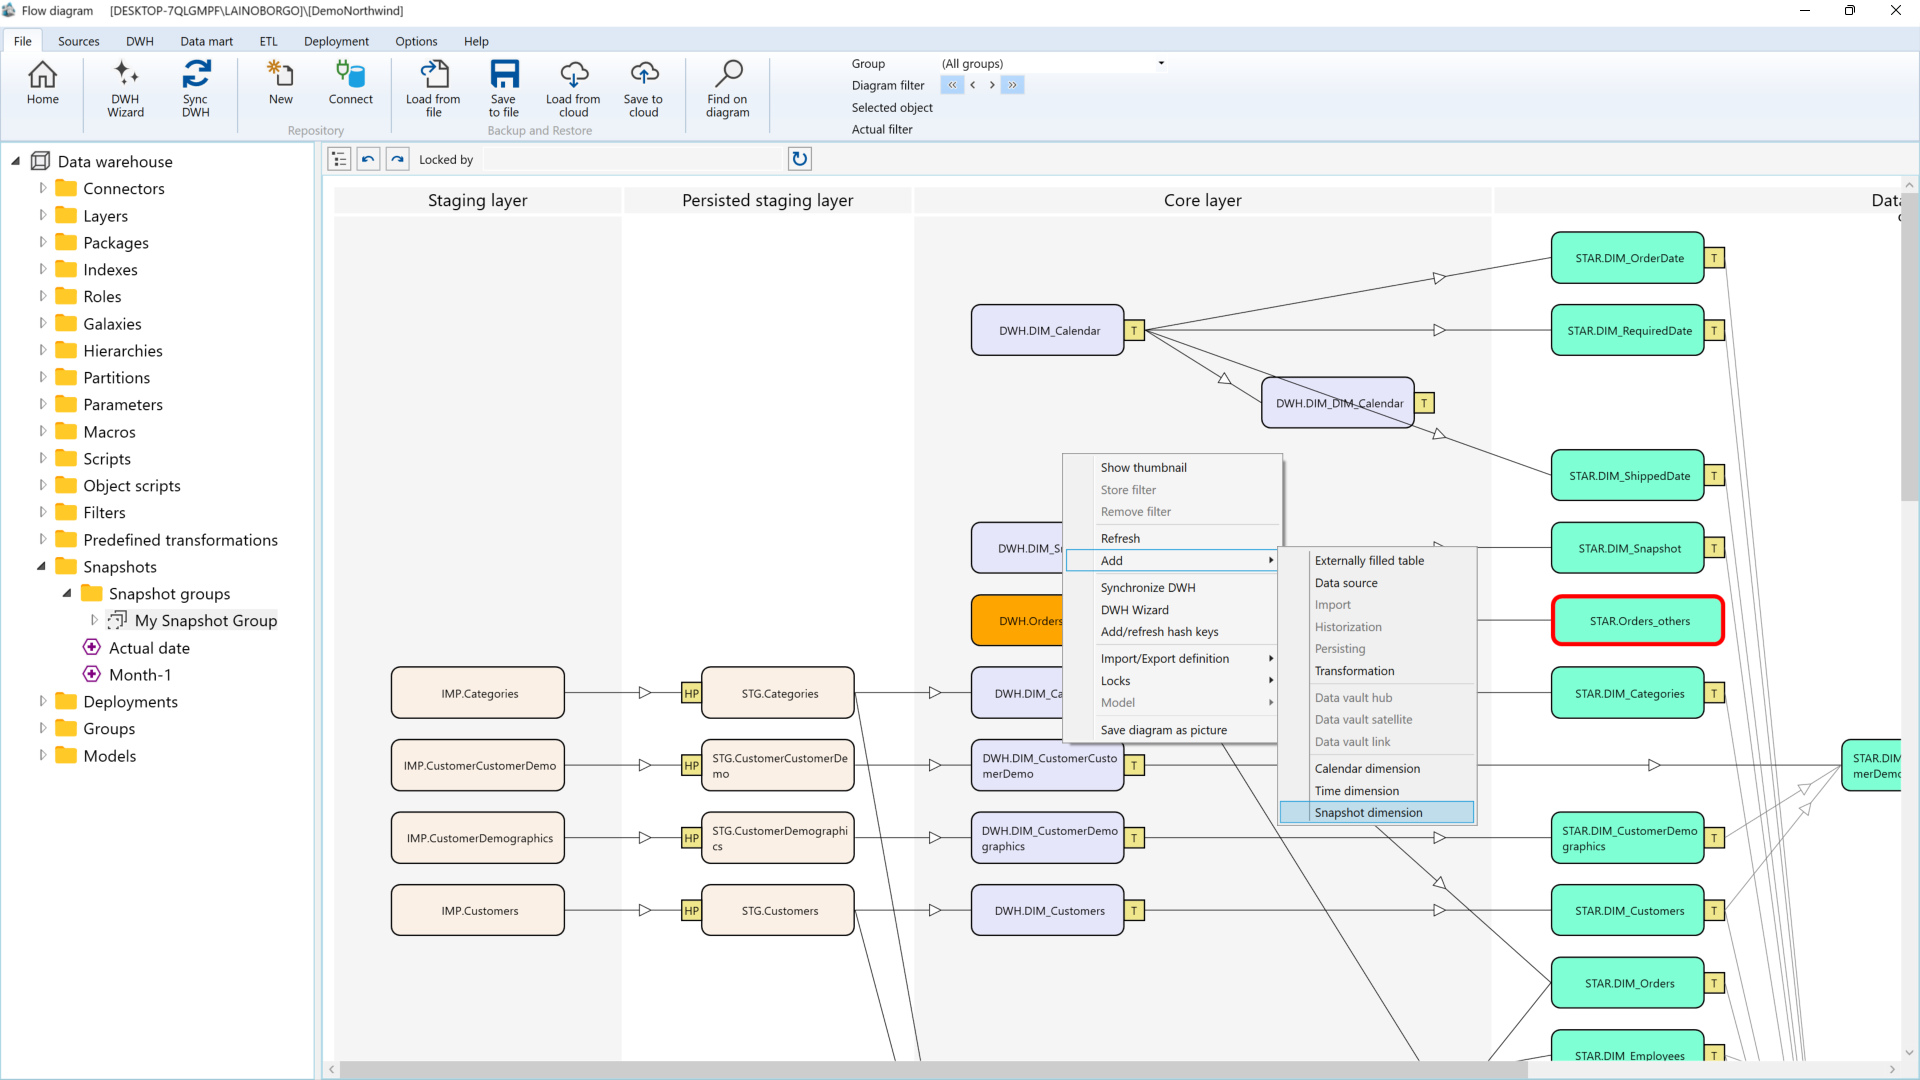Viewport: 1920px width, 1080px height.
Task: Open the Options ribbon tab
Action: tap(416, 41)
